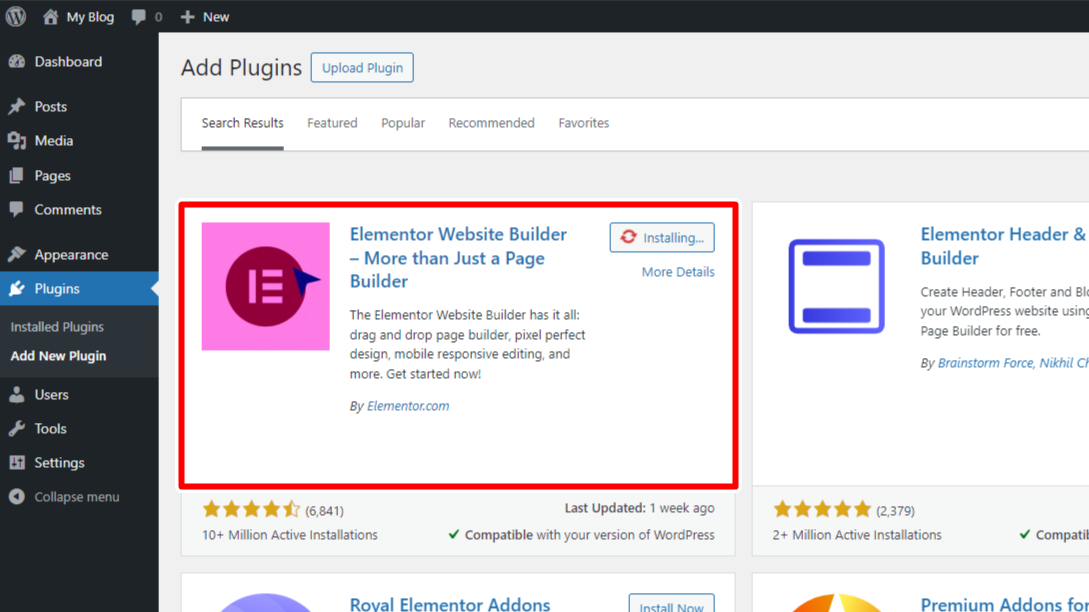Screen dimensions: 1089x612
Task: Click the home icon beside My Blog
Action: click(50, 17)
